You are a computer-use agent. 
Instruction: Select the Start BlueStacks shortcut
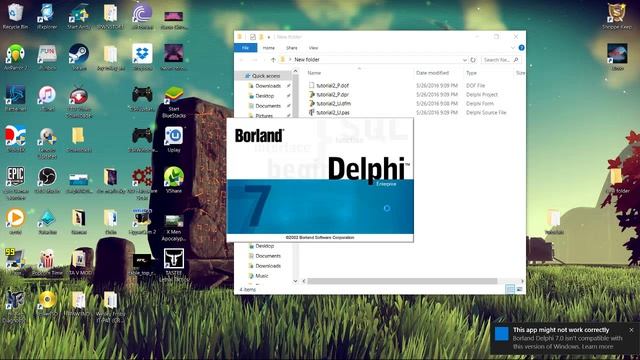[174, 101]
